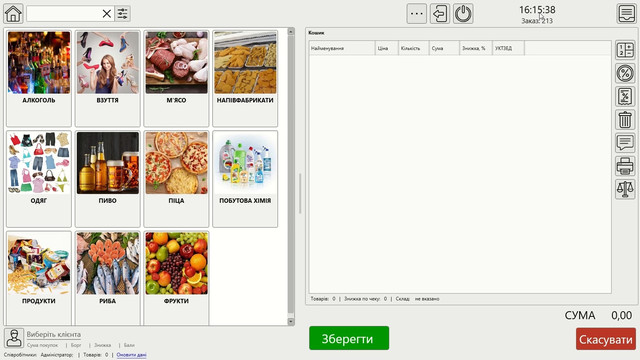This screenshot has height=360, width=640.
Task: Click the УКТЗЕД column header
Action: 508,48
